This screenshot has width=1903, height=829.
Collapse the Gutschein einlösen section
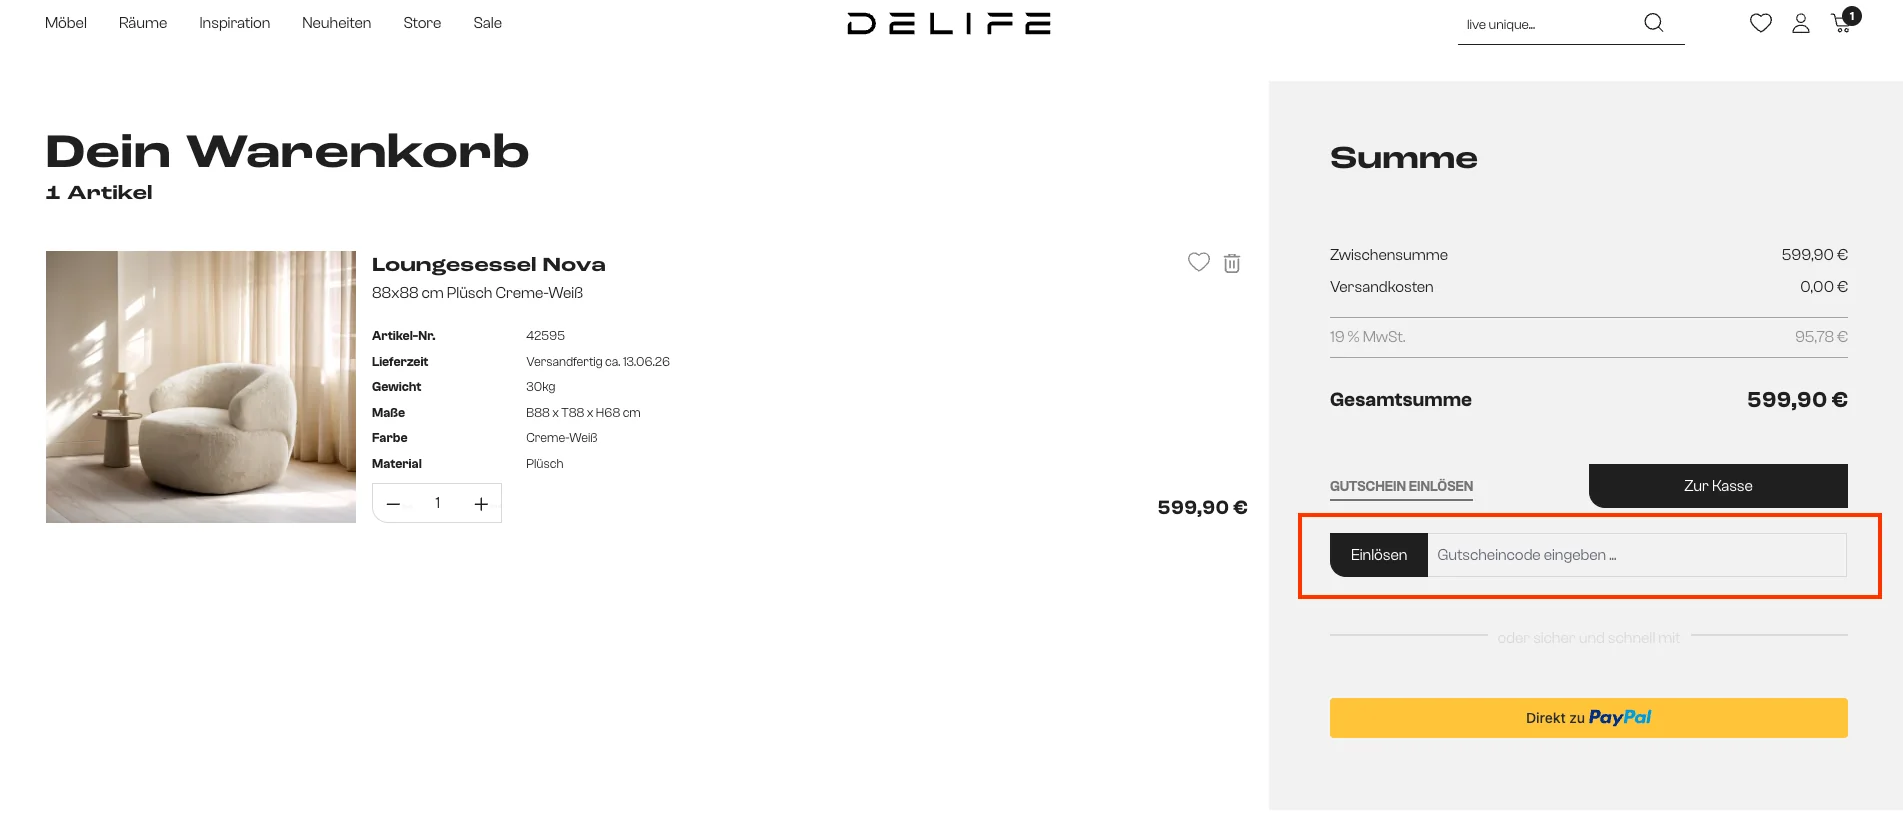1401,486
